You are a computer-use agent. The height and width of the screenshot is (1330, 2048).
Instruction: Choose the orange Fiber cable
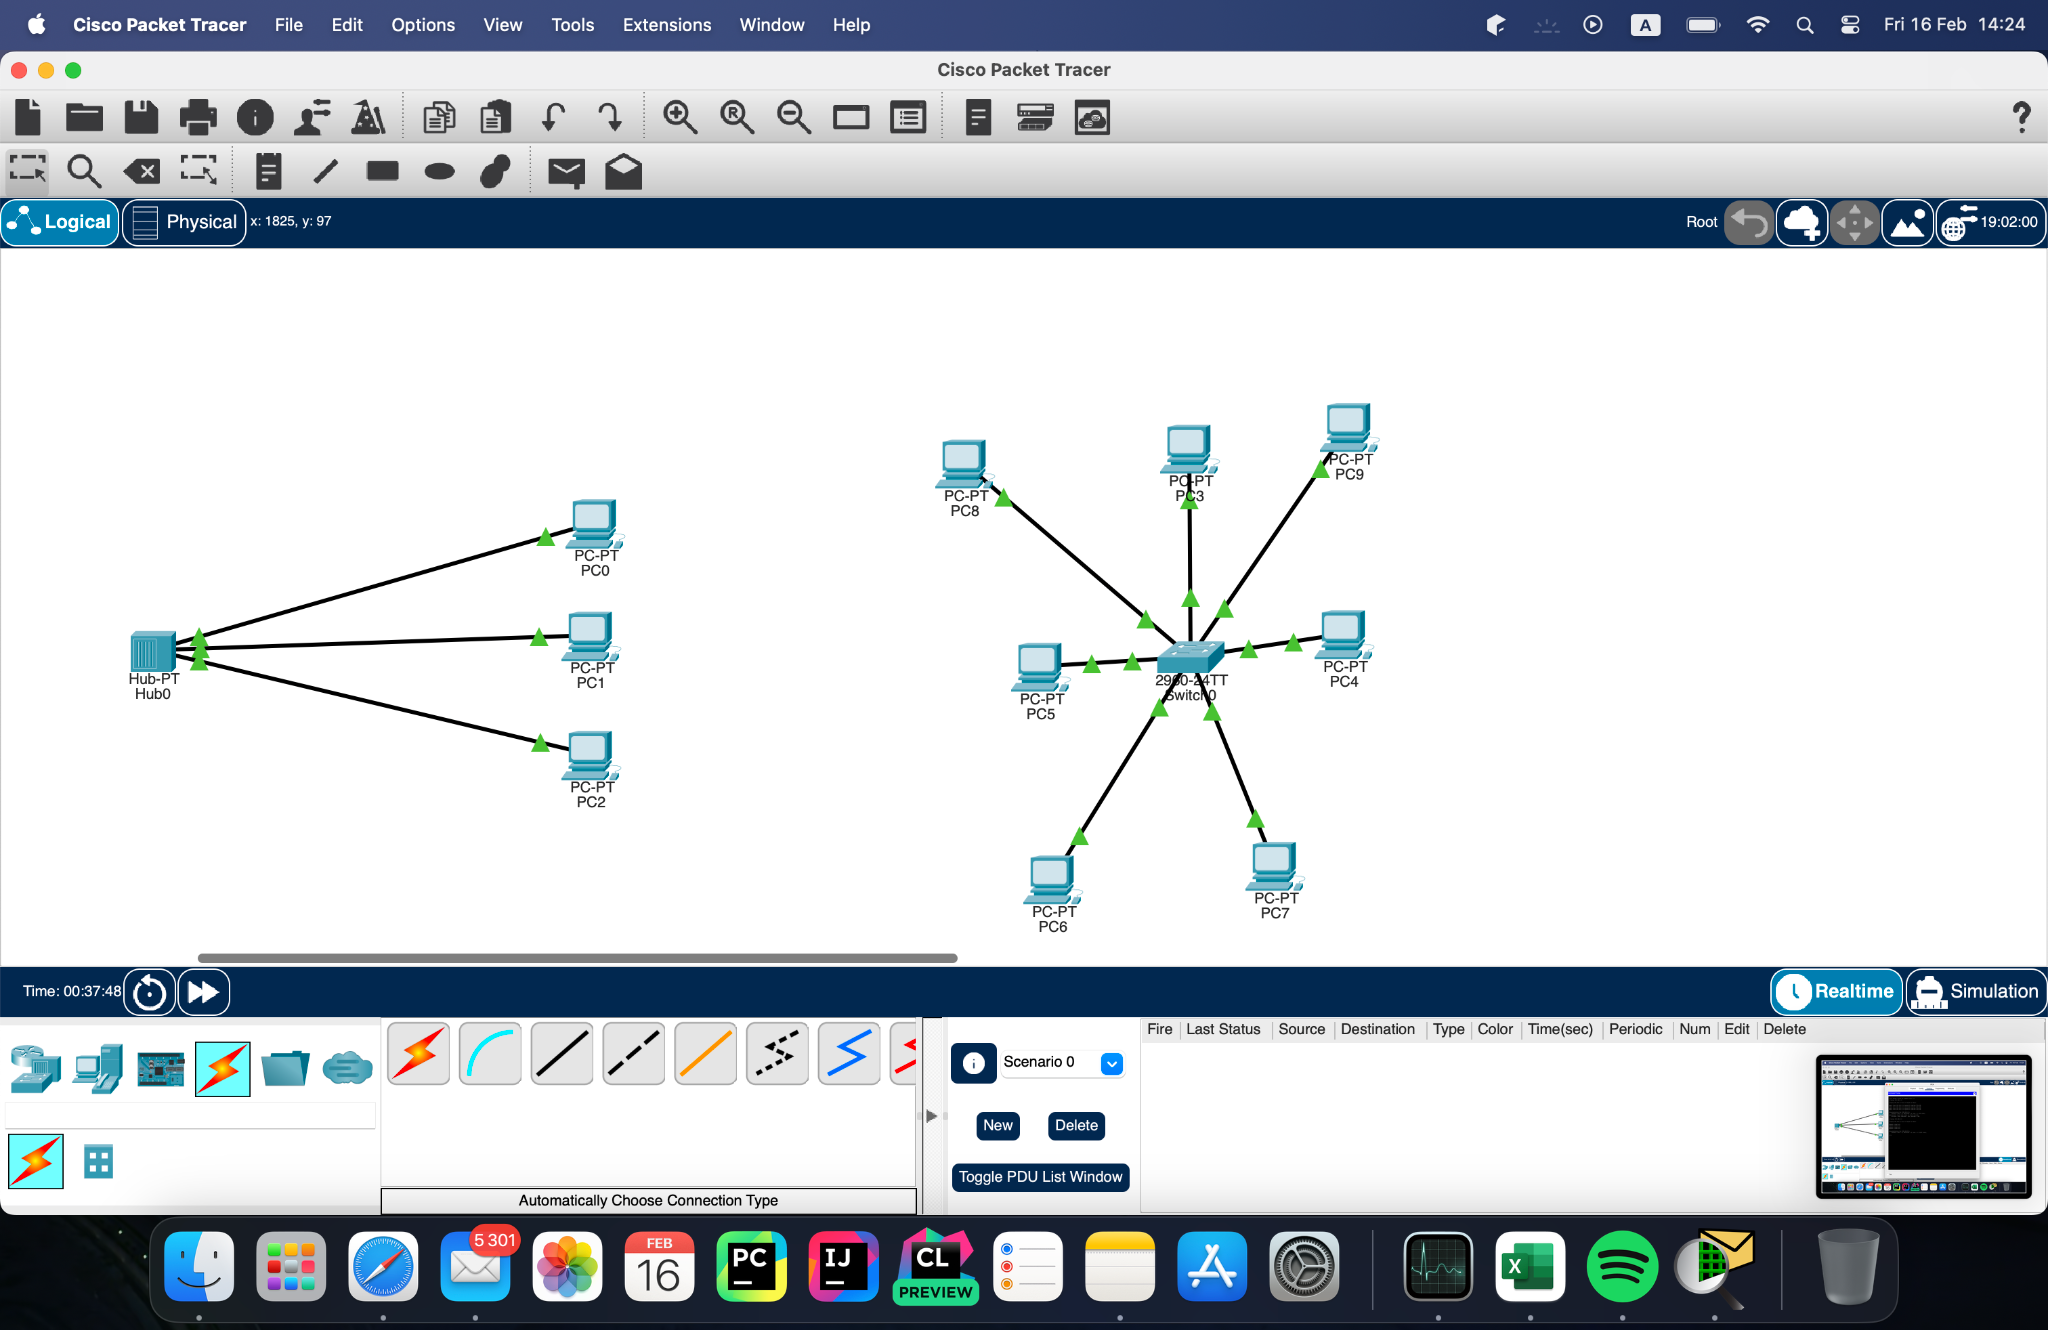click(706, 1054)
